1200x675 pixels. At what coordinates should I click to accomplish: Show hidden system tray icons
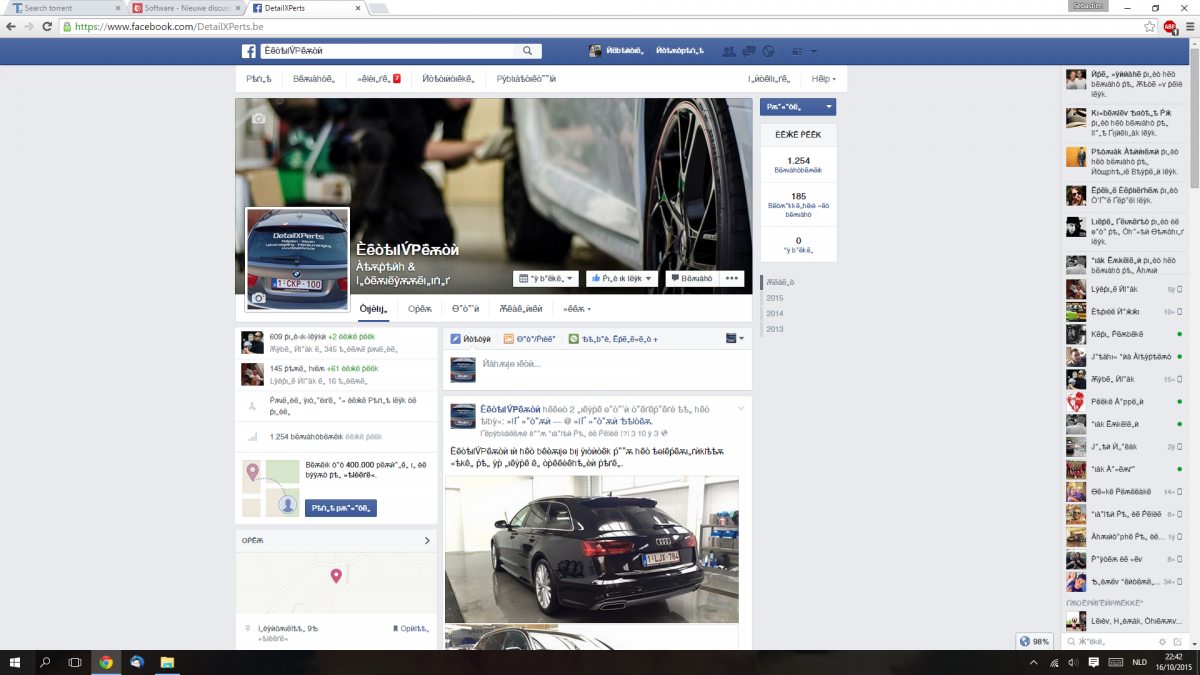pos(1034,662)
